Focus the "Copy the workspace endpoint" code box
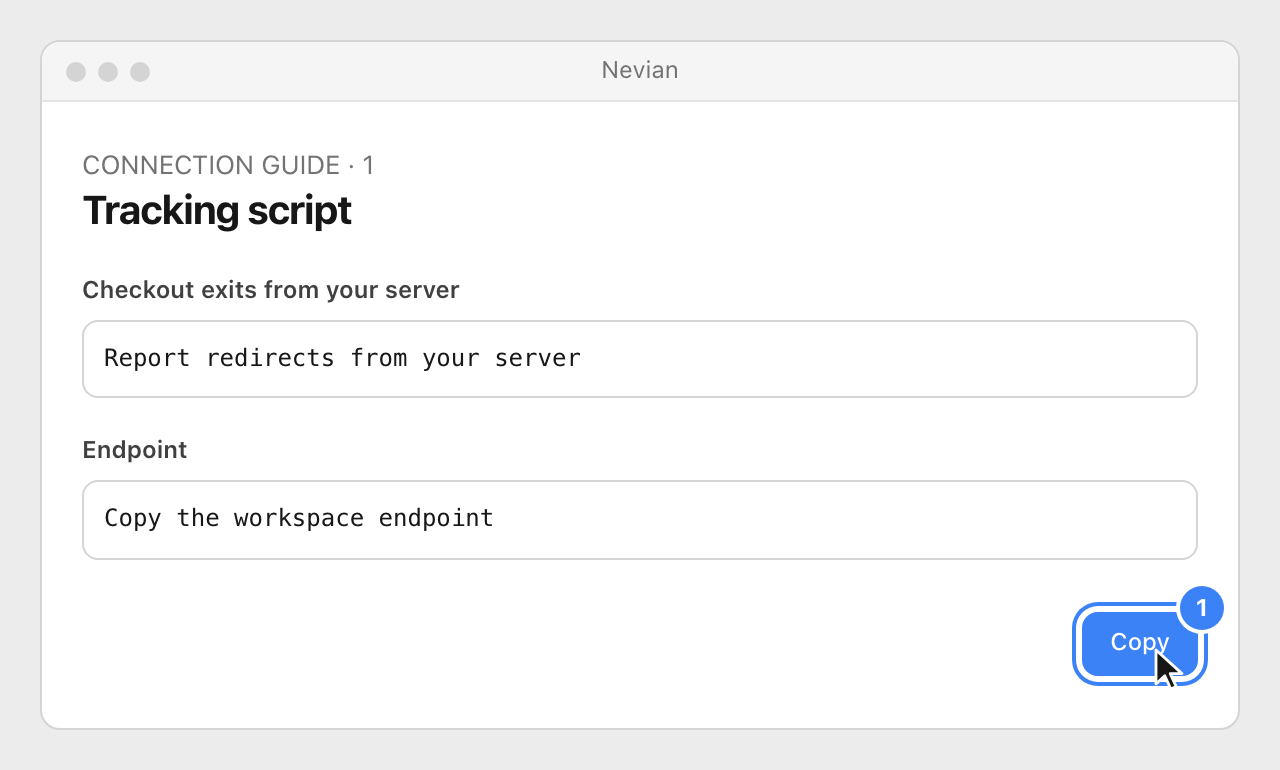Screen dimensions: 1280x770 [640, 520]
